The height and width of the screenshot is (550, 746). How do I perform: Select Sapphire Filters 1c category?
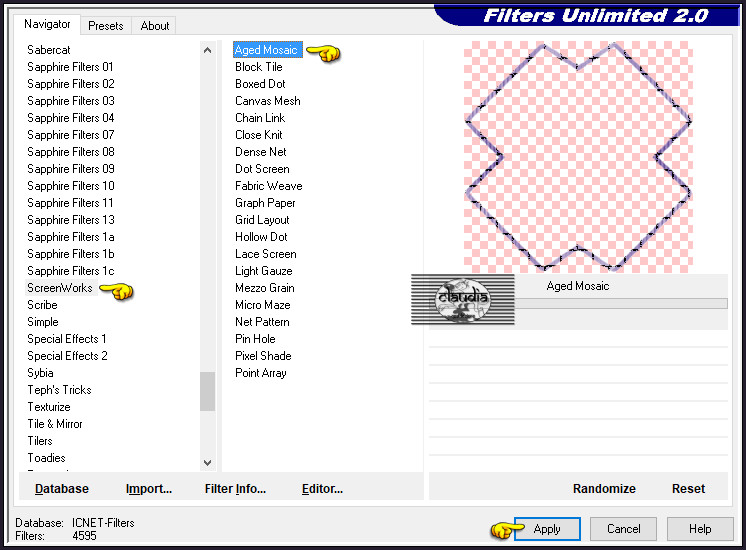click(70, 271)
